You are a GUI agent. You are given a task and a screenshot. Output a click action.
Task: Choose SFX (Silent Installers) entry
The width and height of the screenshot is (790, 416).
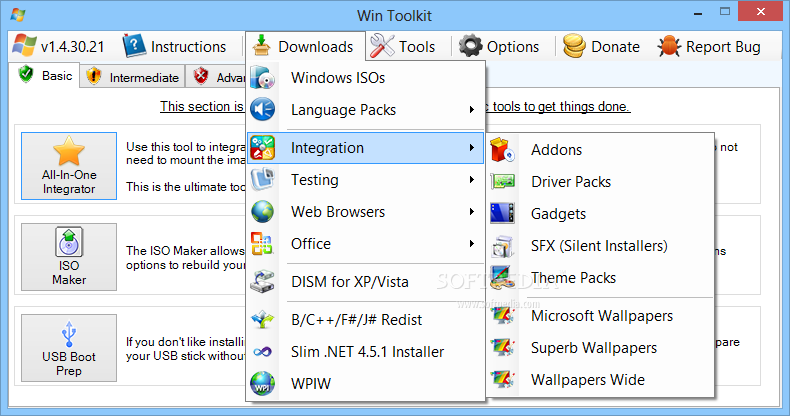[x=601, y=246]
